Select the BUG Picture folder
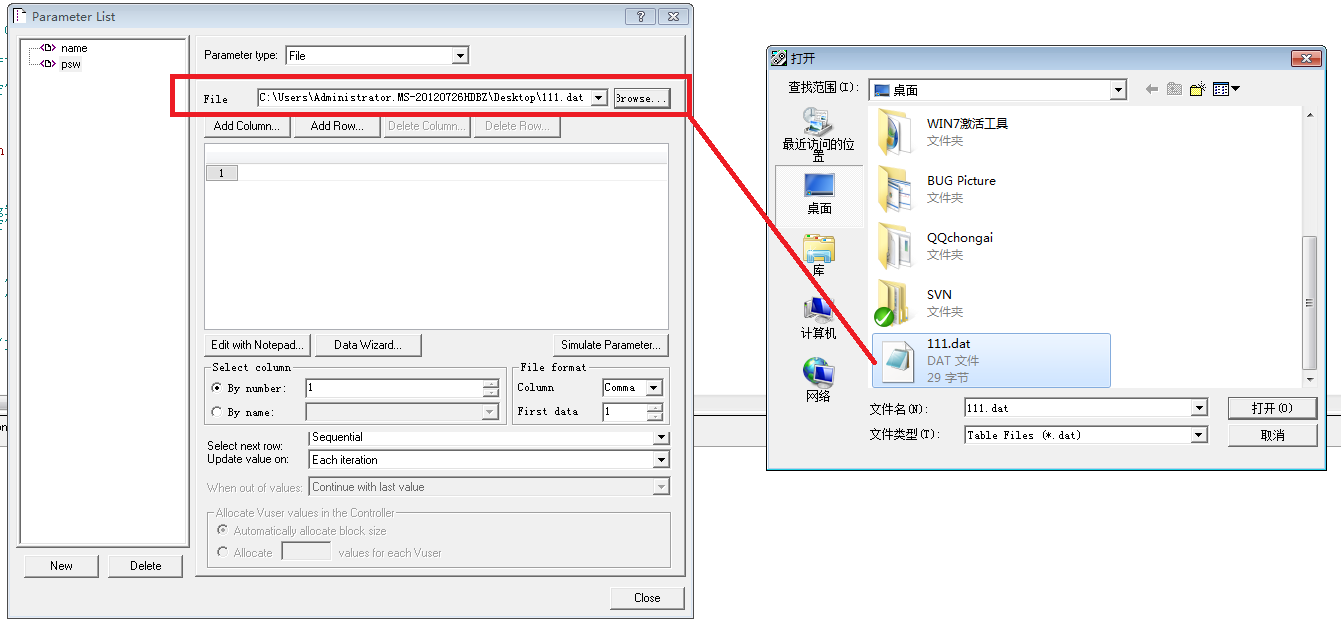The image size is (1341, 629). pyautogui.click(x=990, y=189)
